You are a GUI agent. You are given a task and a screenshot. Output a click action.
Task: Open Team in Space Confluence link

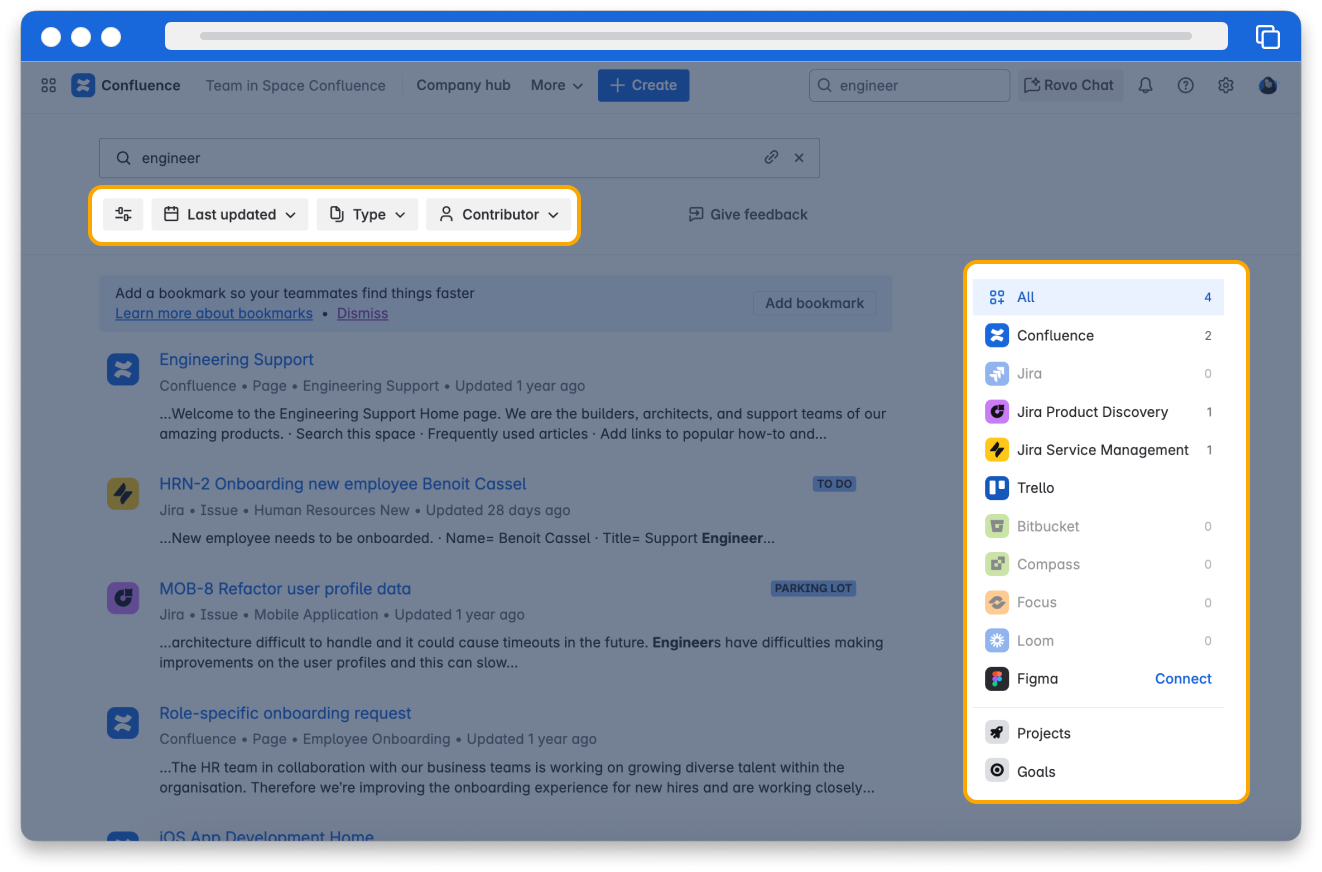[296, 85]
